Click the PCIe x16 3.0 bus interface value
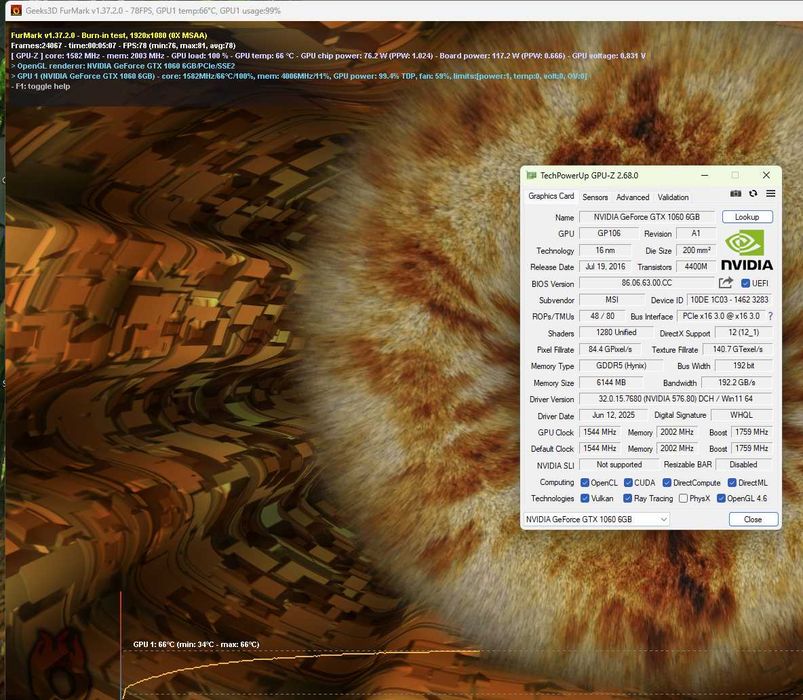 pos(721,316)
